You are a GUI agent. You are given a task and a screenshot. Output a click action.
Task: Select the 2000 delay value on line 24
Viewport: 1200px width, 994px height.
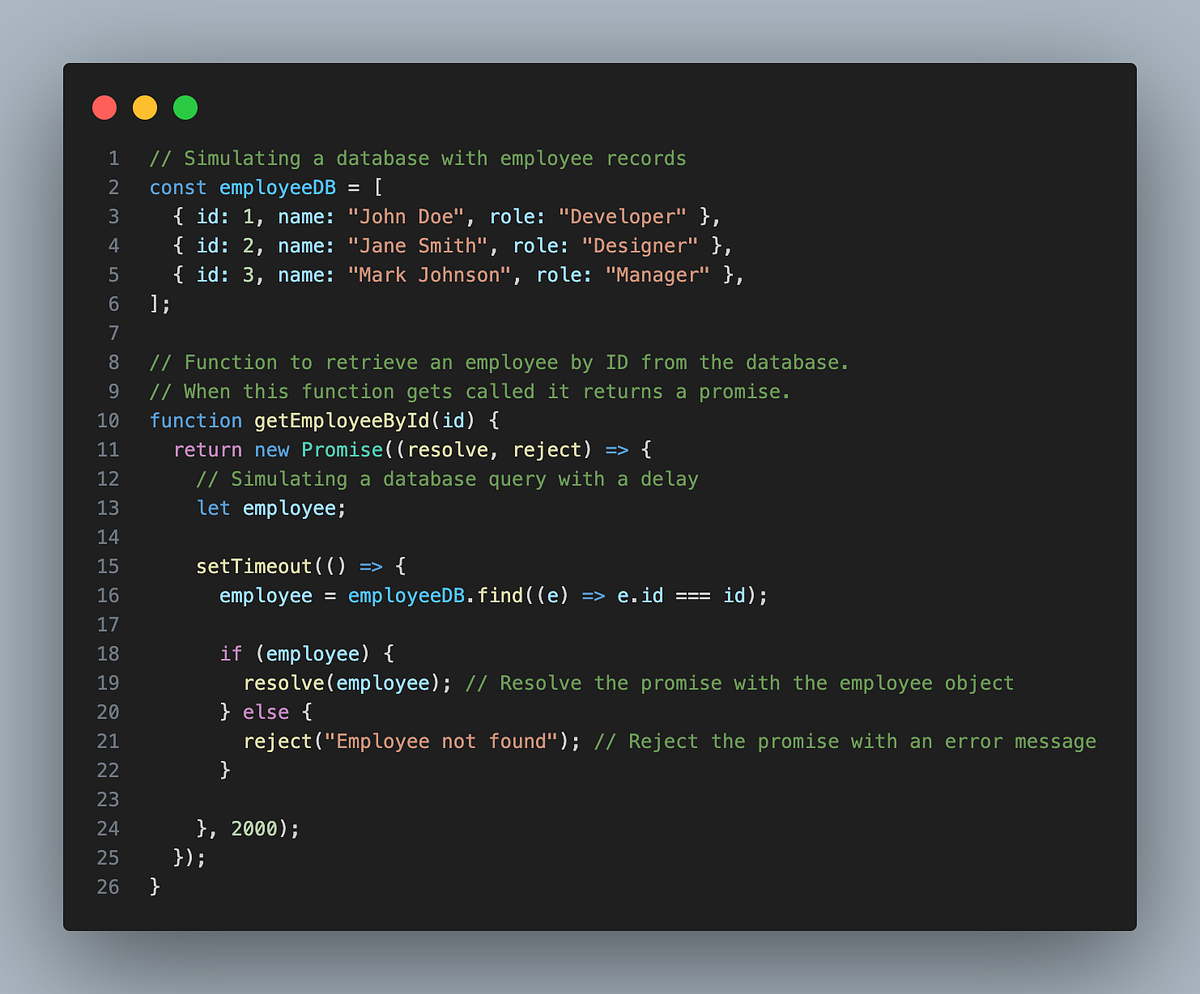tap(253, 828)
